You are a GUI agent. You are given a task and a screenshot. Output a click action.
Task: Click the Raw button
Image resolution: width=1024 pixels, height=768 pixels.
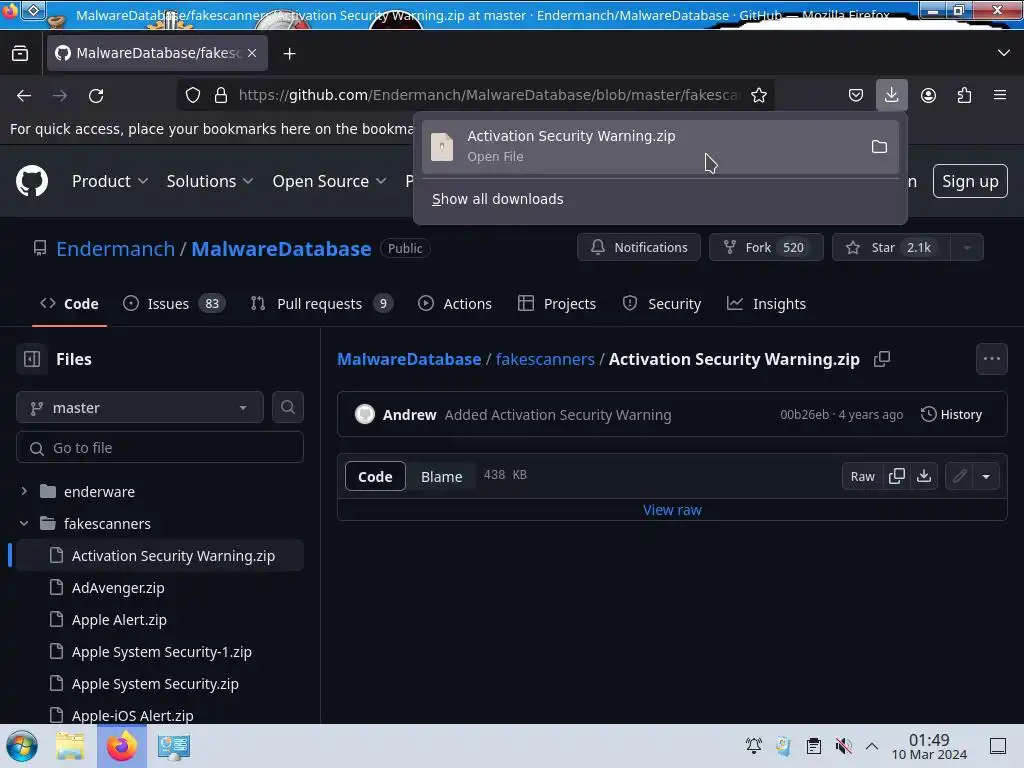pos(862,476)
